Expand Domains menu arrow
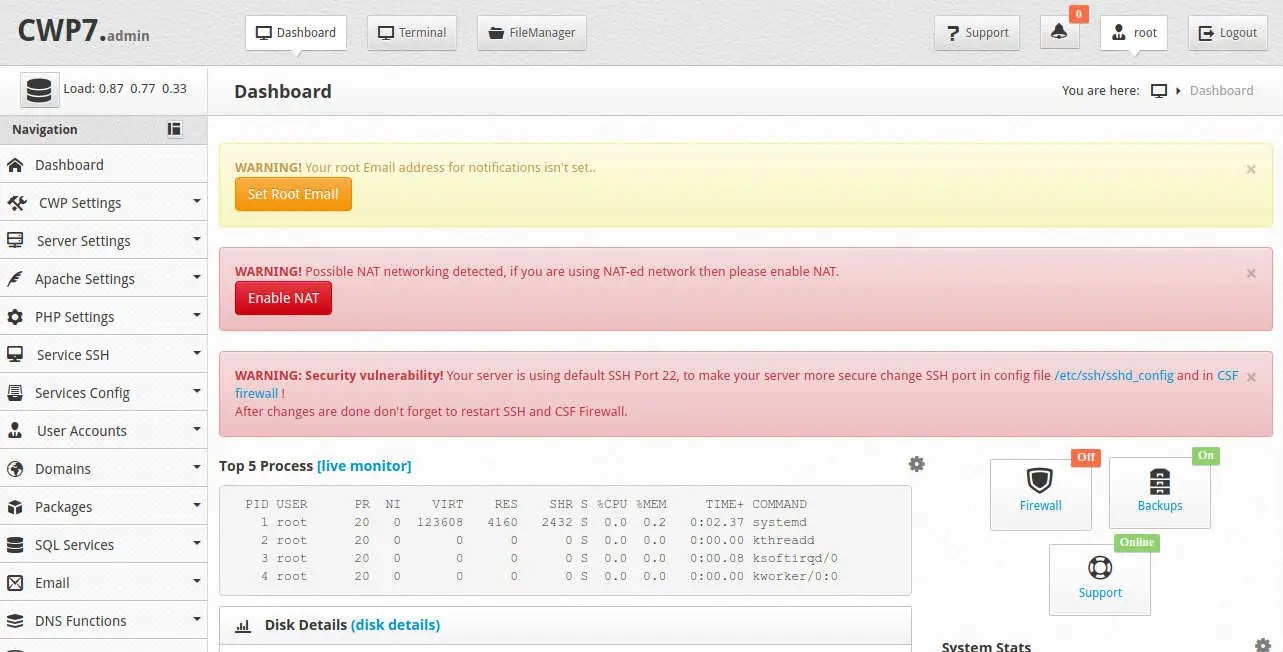The width and height of the screenshot is (1283, 652). (x=197, y=467)
